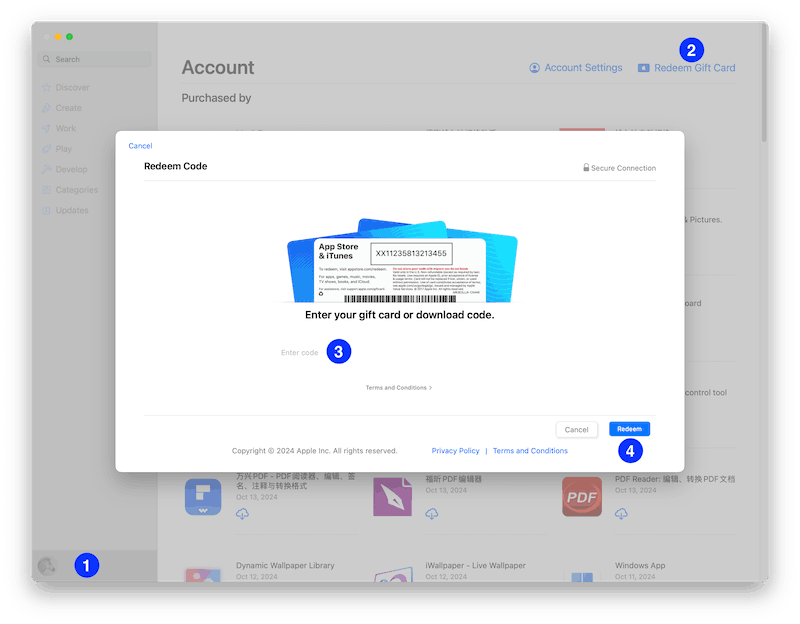Click the account avatar in the sidebar
Image resolution: width=800 pixels, height=624 pixels.
coord(47,566)
